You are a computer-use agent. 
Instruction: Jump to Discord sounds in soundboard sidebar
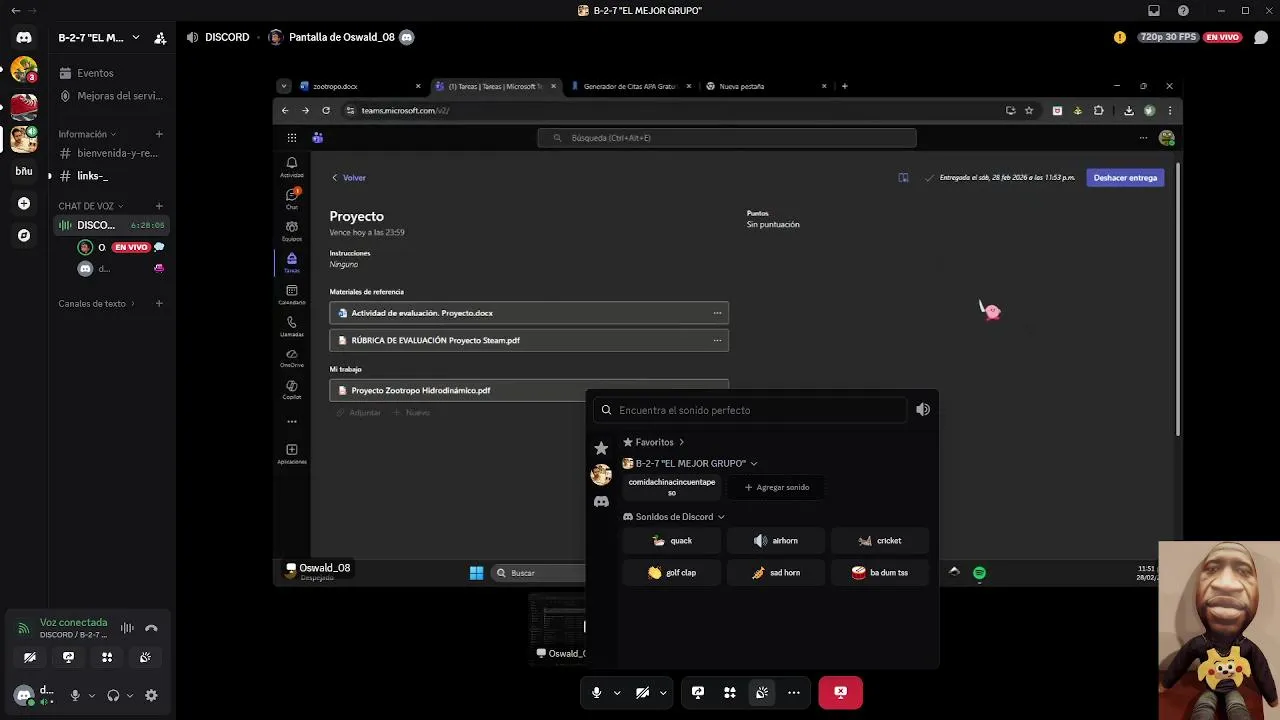(x=601, y=501)
